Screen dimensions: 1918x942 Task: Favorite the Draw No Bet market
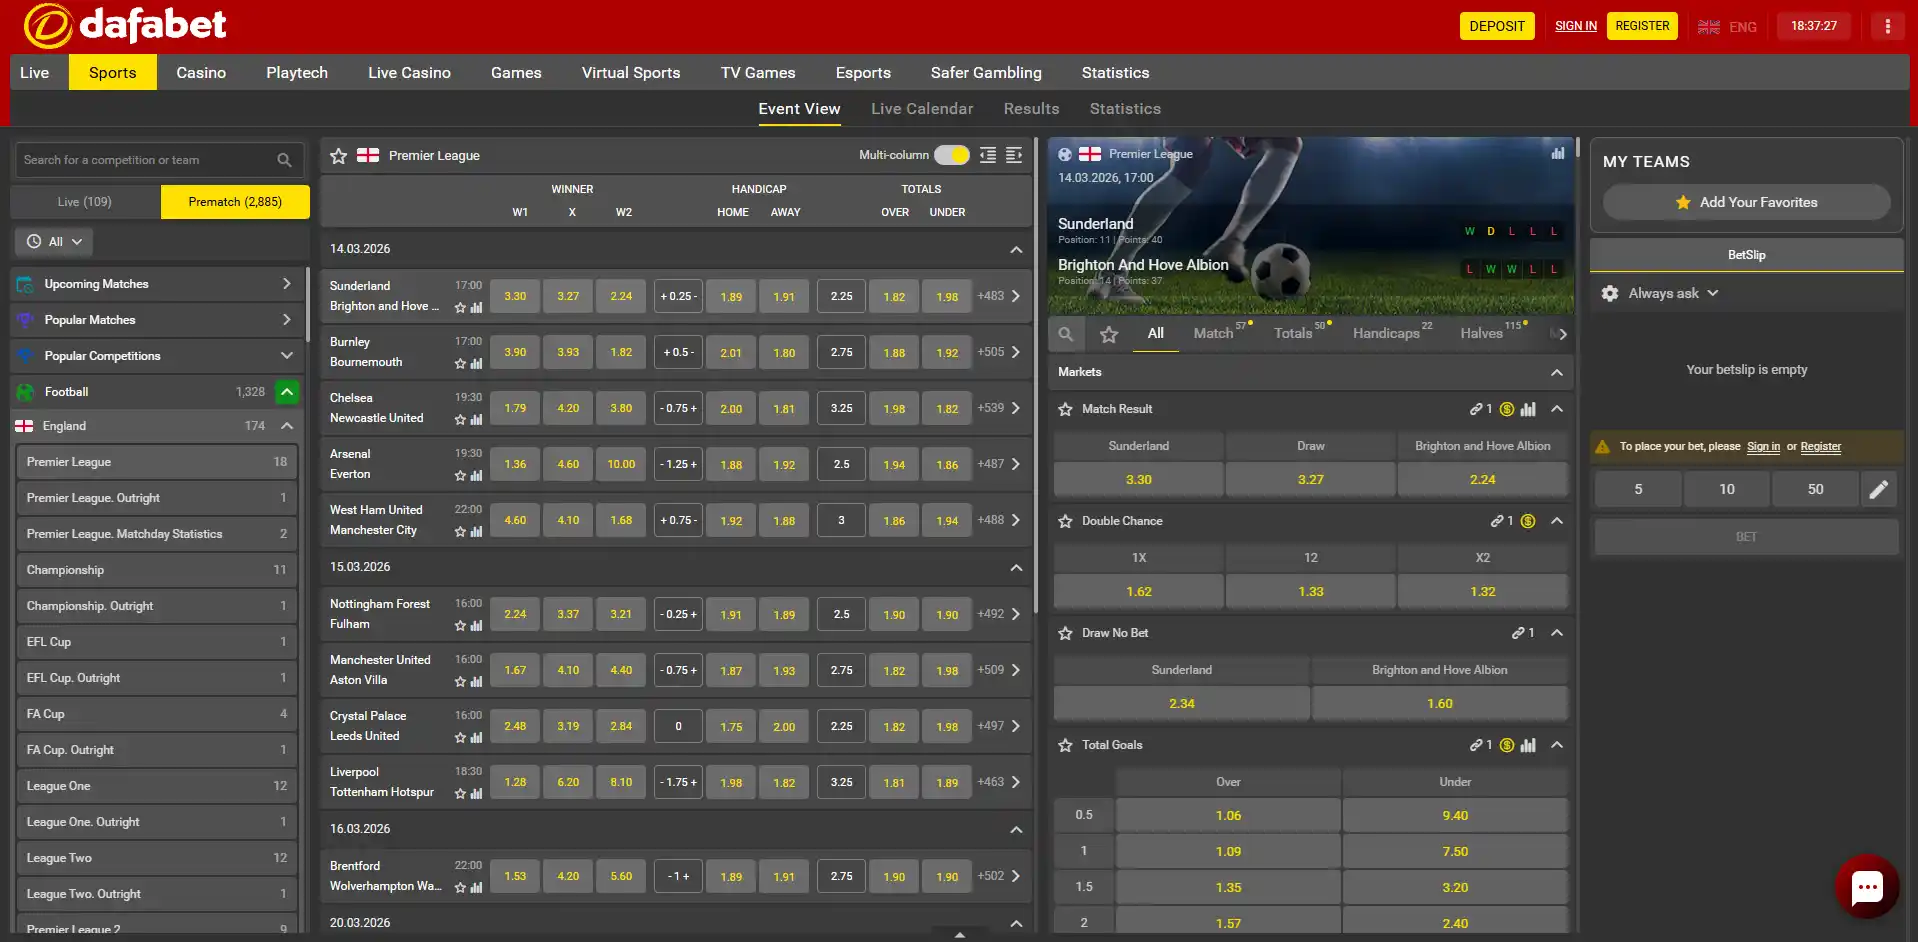tap(1066, 633)
